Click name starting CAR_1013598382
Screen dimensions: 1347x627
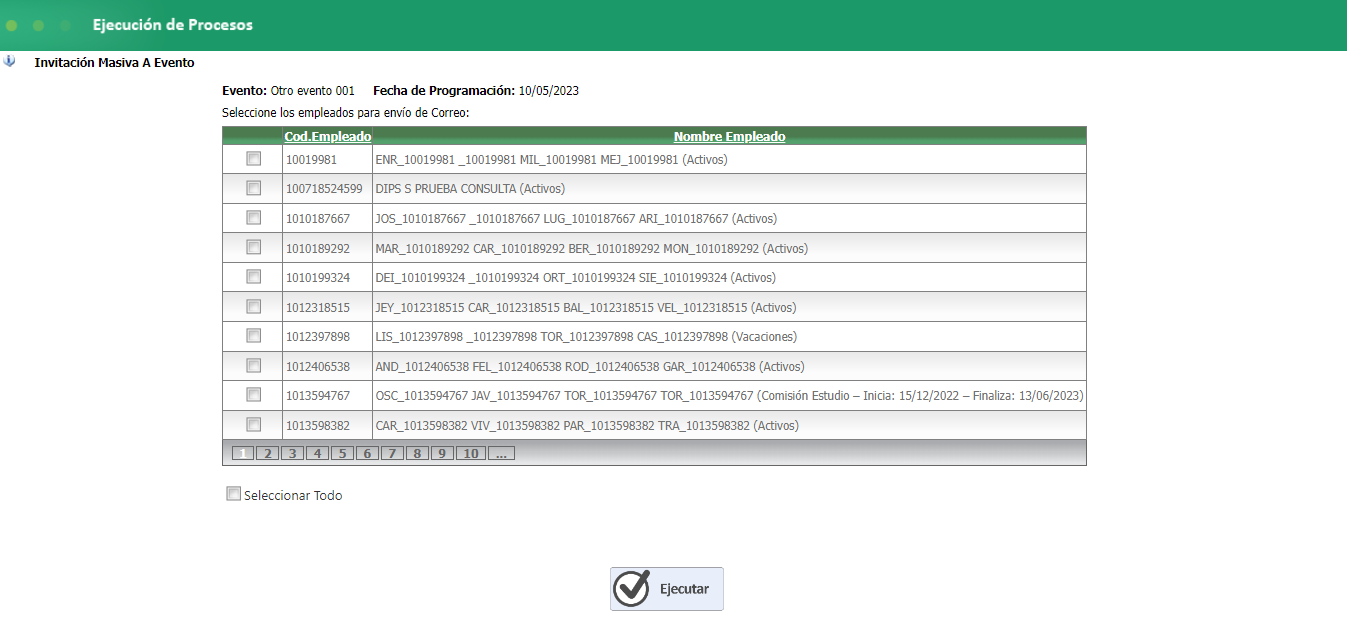coord(586,425)
